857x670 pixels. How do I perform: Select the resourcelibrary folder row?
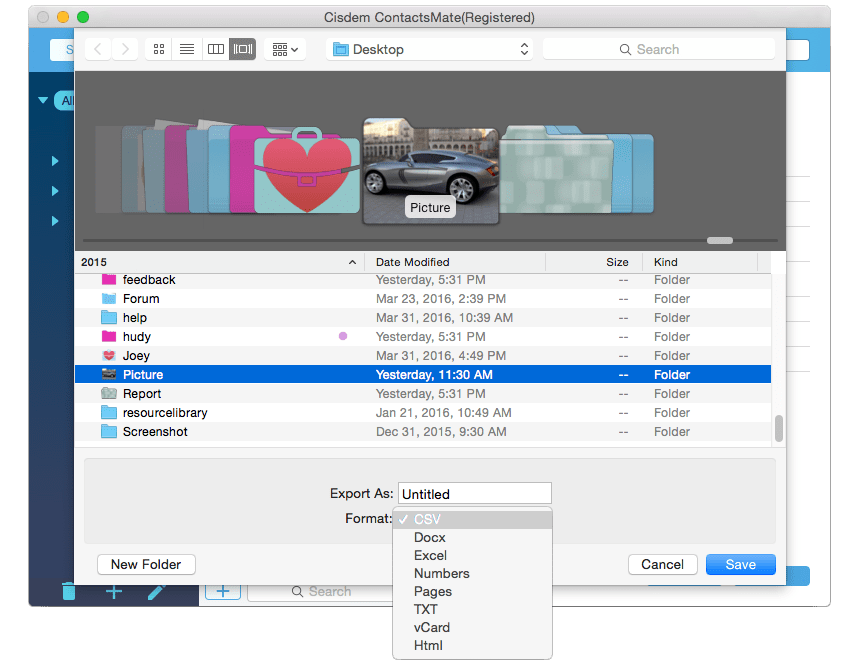pos(423,413)
